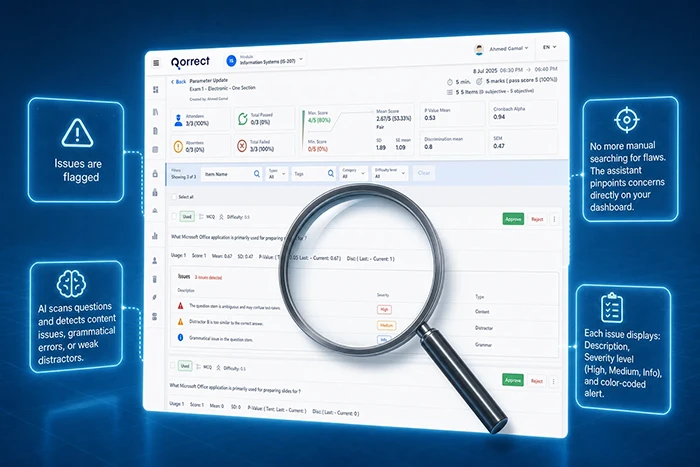Click the blue IS module avatar
Viewport: 700px width, 467px height.
pos(231,61)
